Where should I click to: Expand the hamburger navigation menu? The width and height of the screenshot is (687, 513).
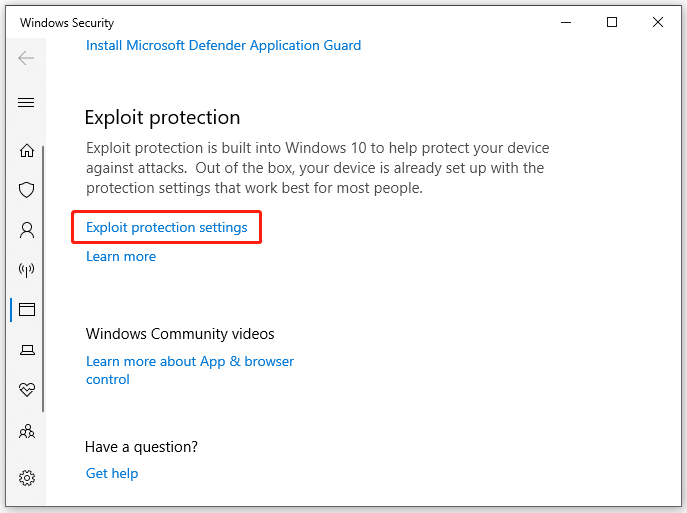click(x=26, y=102)
